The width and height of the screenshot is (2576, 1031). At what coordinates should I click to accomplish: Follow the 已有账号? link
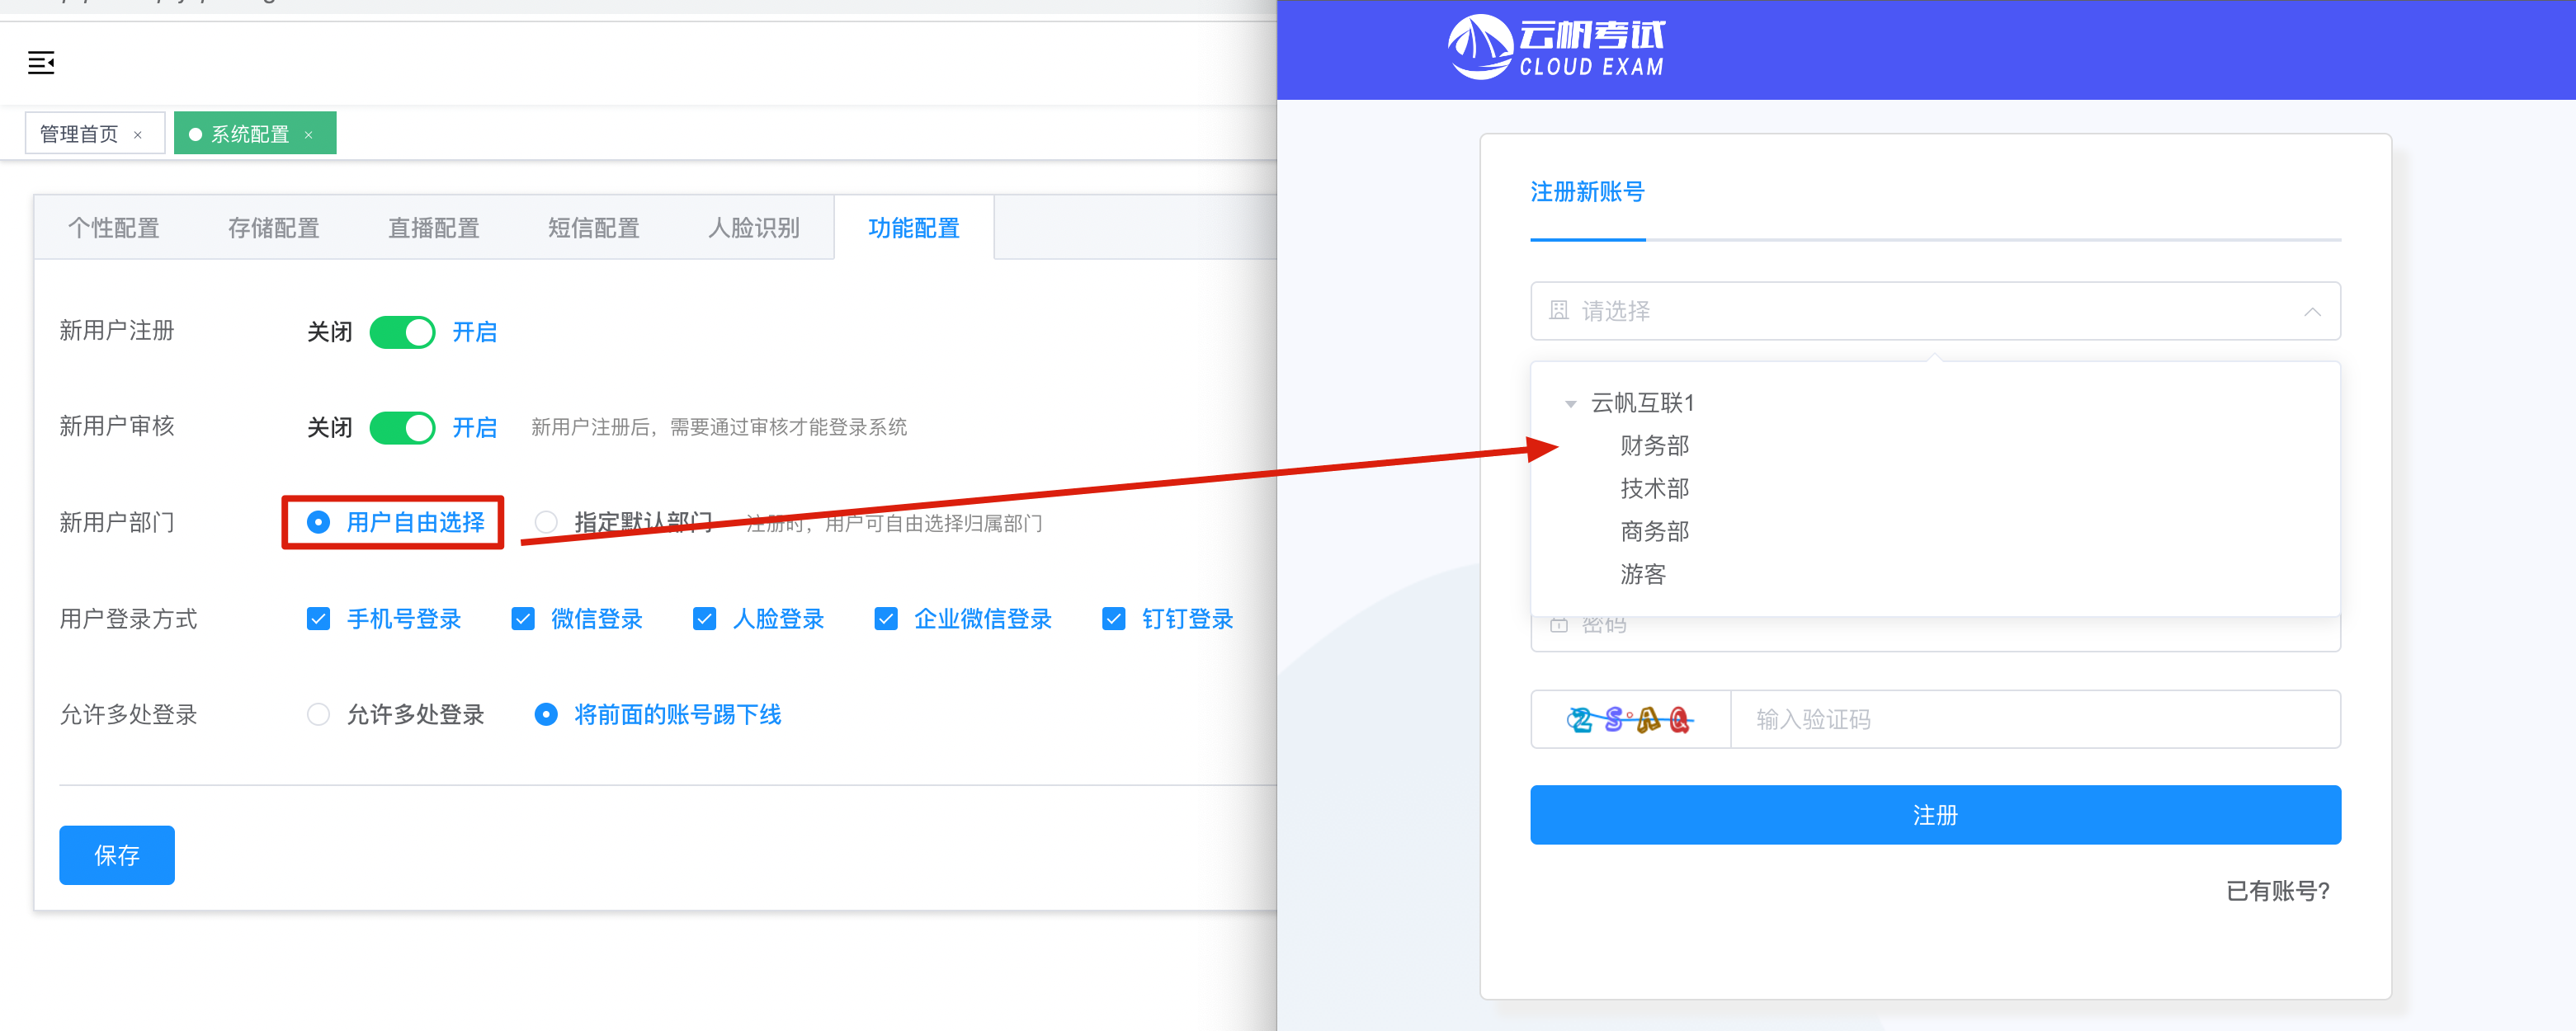[2278, 891]
